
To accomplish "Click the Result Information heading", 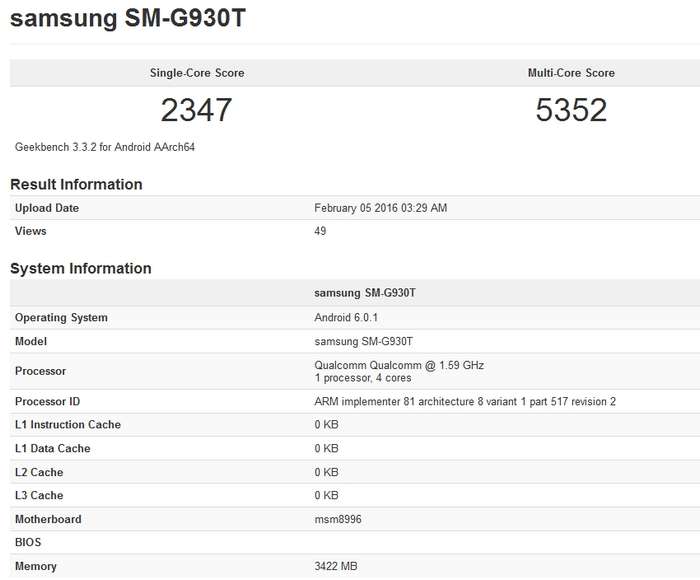I will click(76, 184).
